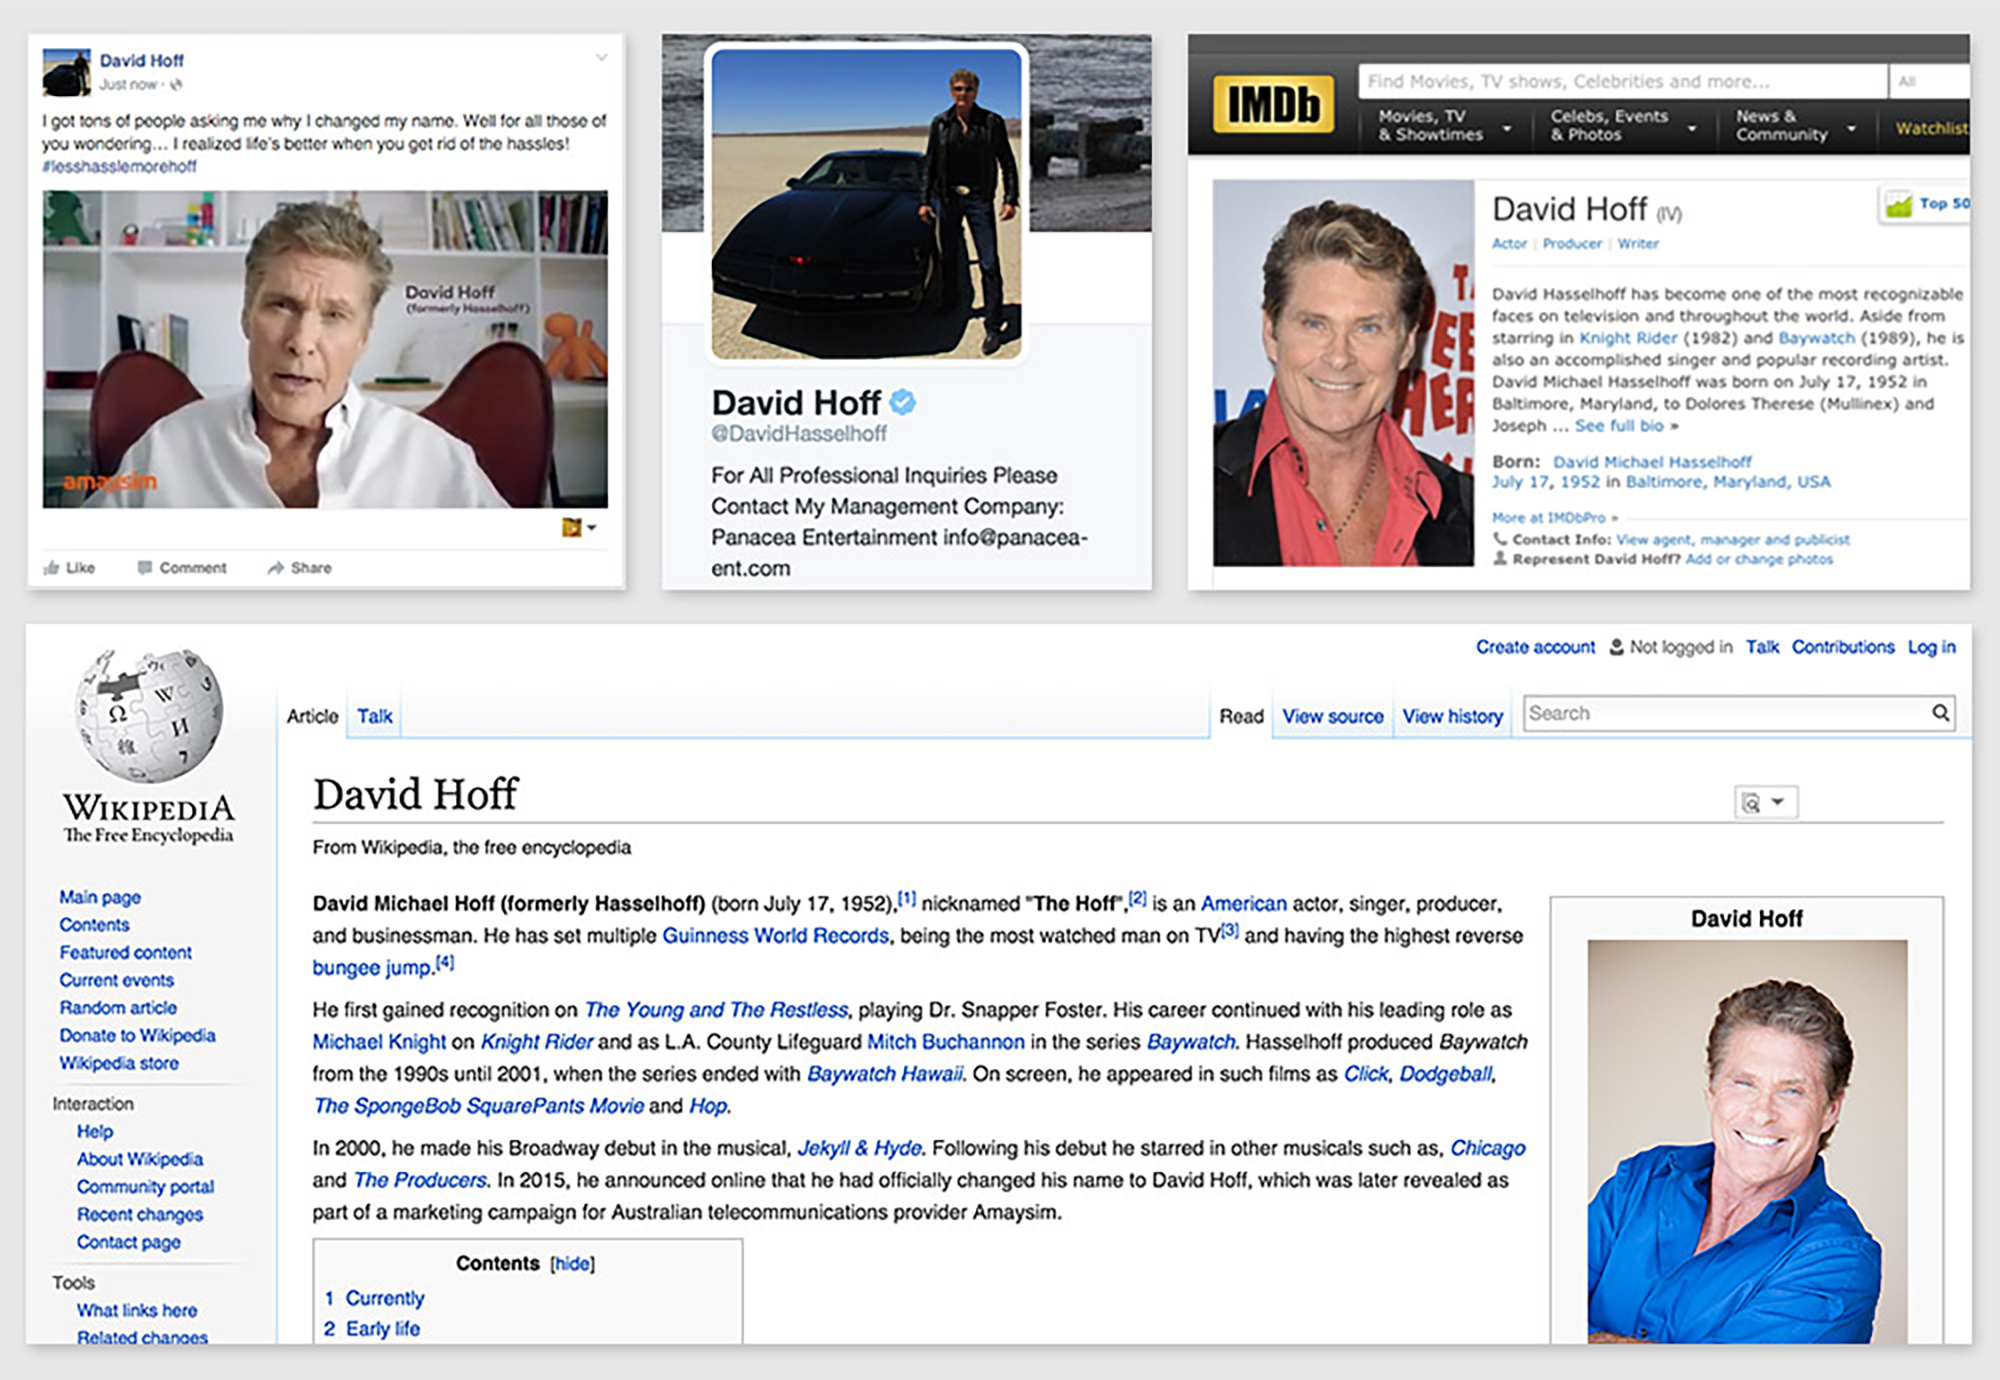Click the @DavidHasselhoff Twitter handle

(x=799, y=433)
